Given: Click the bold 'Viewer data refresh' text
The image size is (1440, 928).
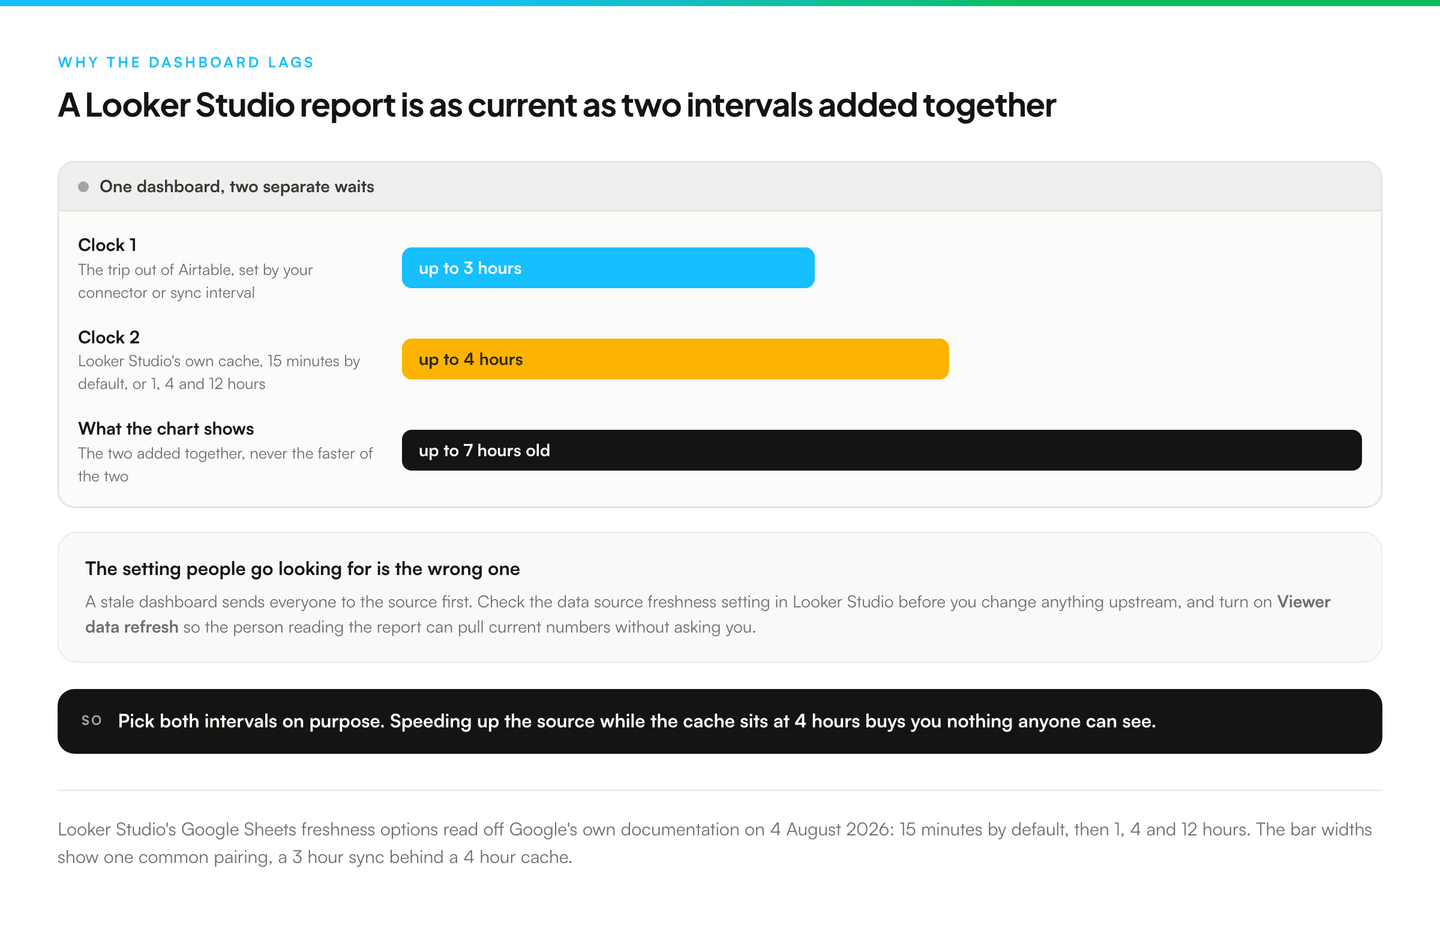Looking at the screenshot, I should pyautogui.click(x=708, y=614).
